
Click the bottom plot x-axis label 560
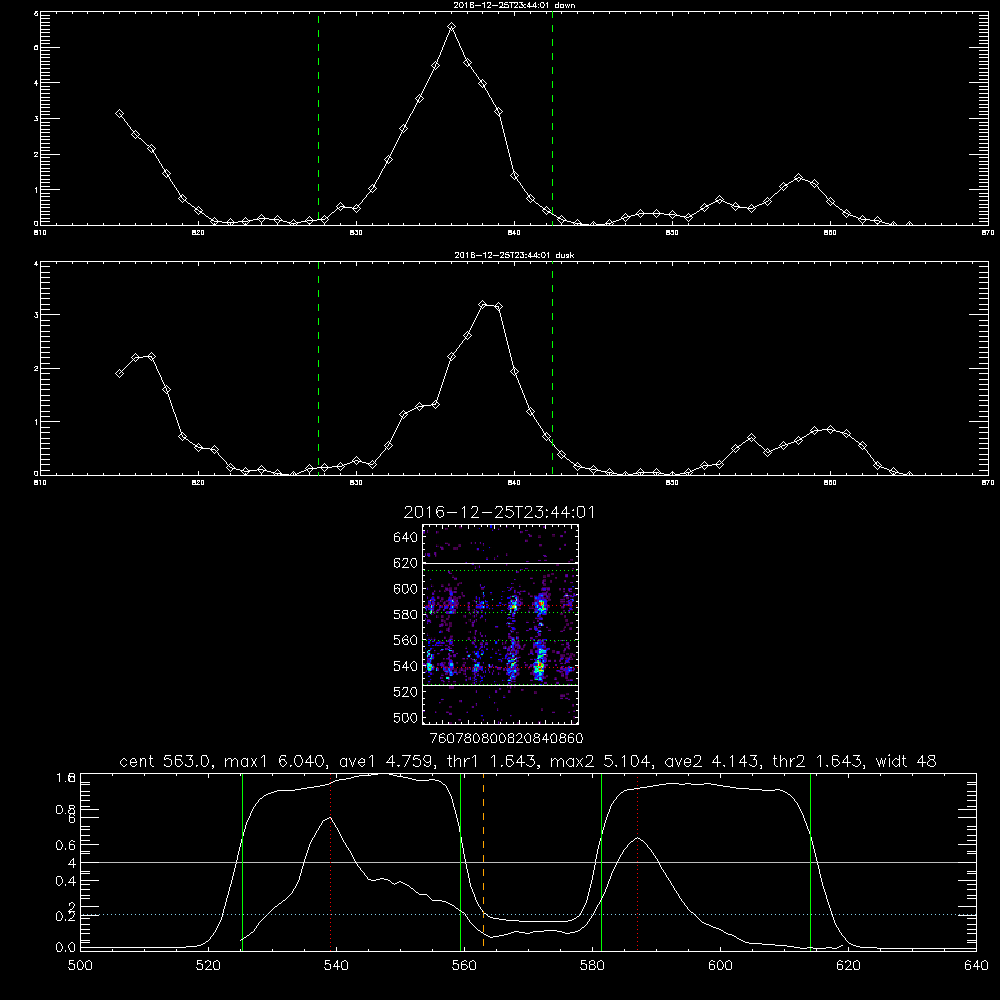click(x=464, y=966)
